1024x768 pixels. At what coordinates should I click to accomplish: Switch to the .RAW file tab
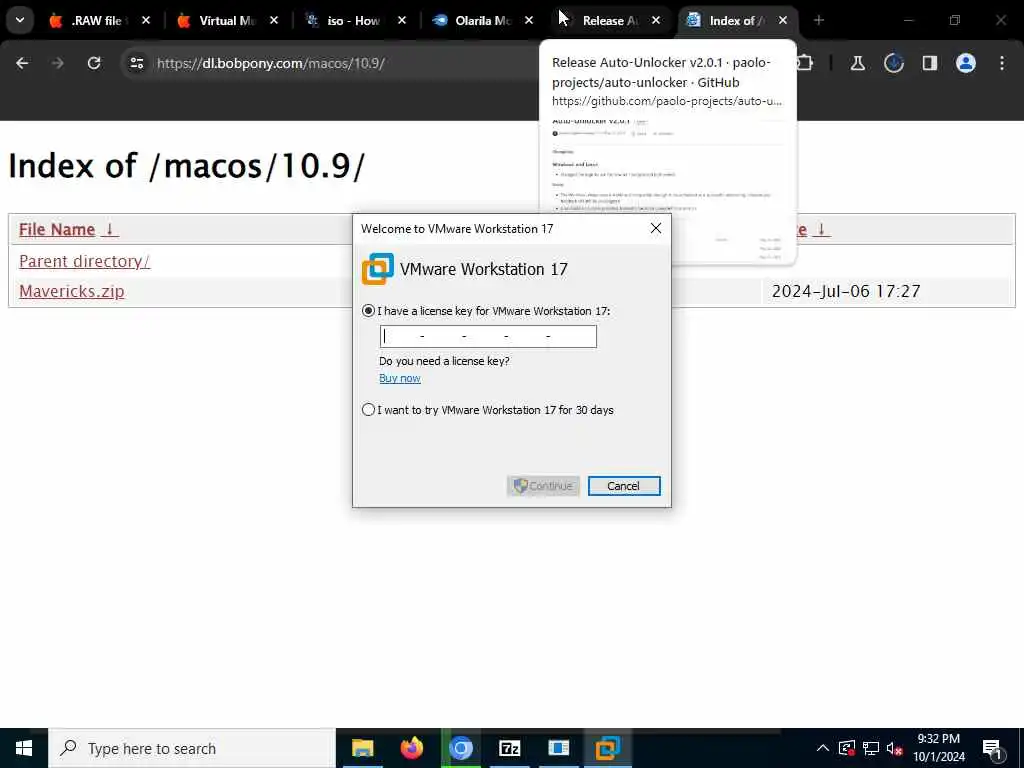98,20
